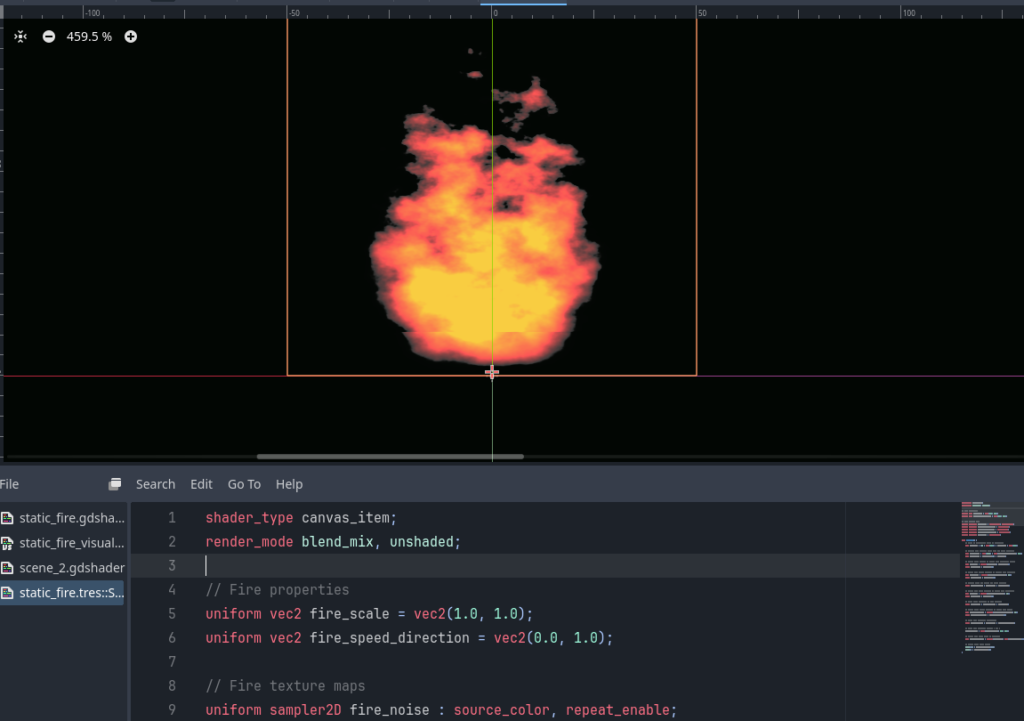
Task: Click the center view icon in viewport
Action: coord(19,36)
